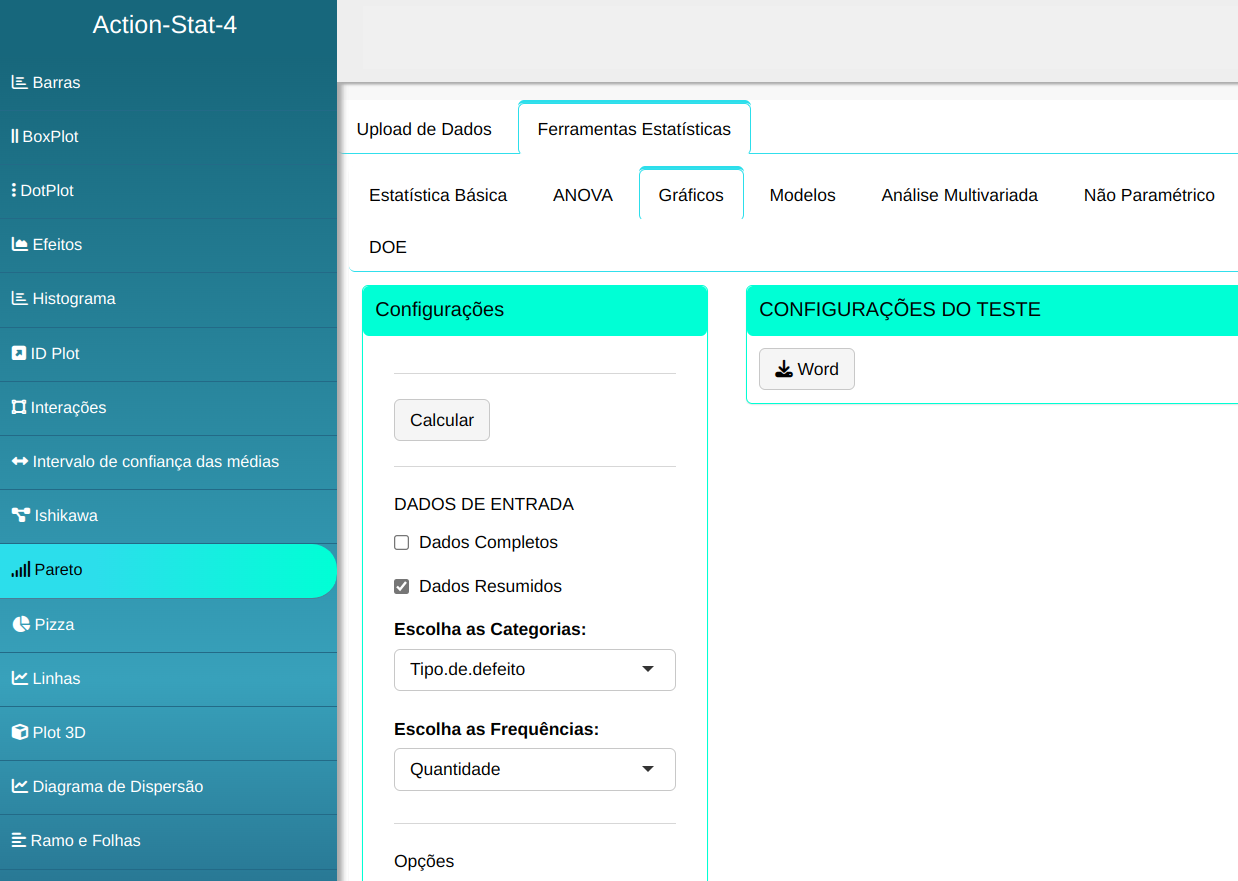
Task: Select the Pizza pie chart icon
Action: [21, 624]
